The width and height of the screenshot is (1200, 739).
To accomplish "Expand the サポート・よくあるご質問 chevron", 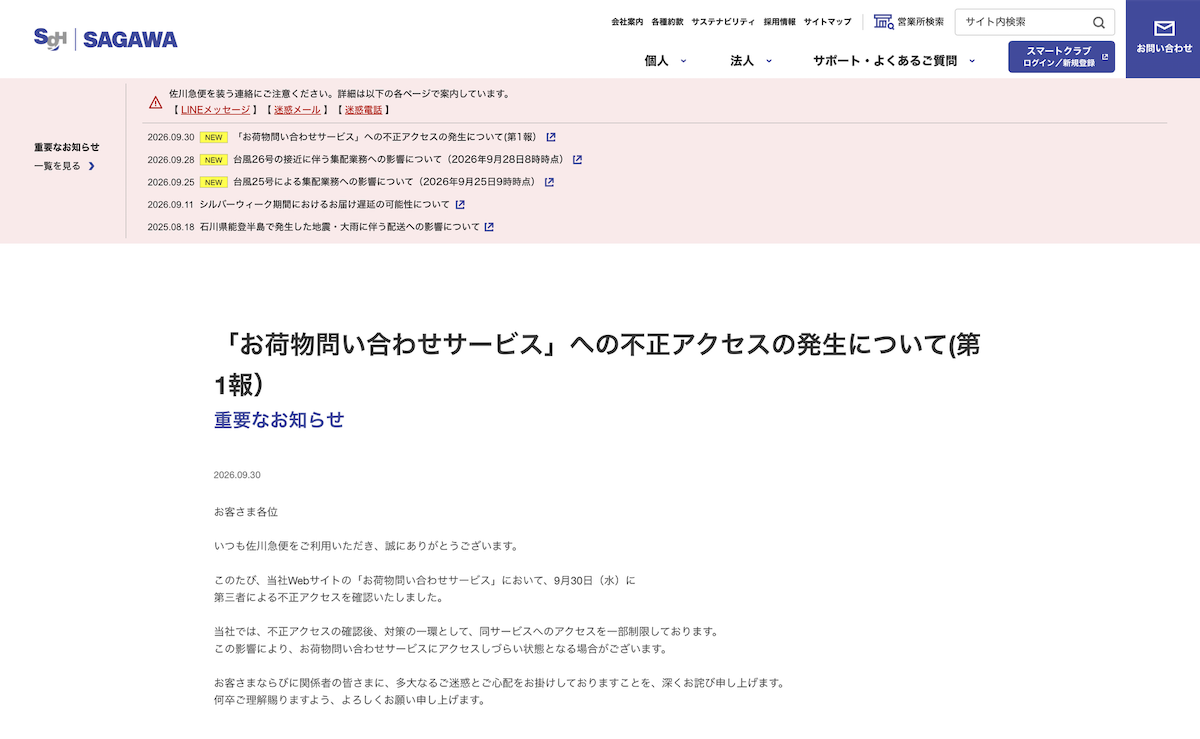I will pyautogui.click(x=974, y=61).
